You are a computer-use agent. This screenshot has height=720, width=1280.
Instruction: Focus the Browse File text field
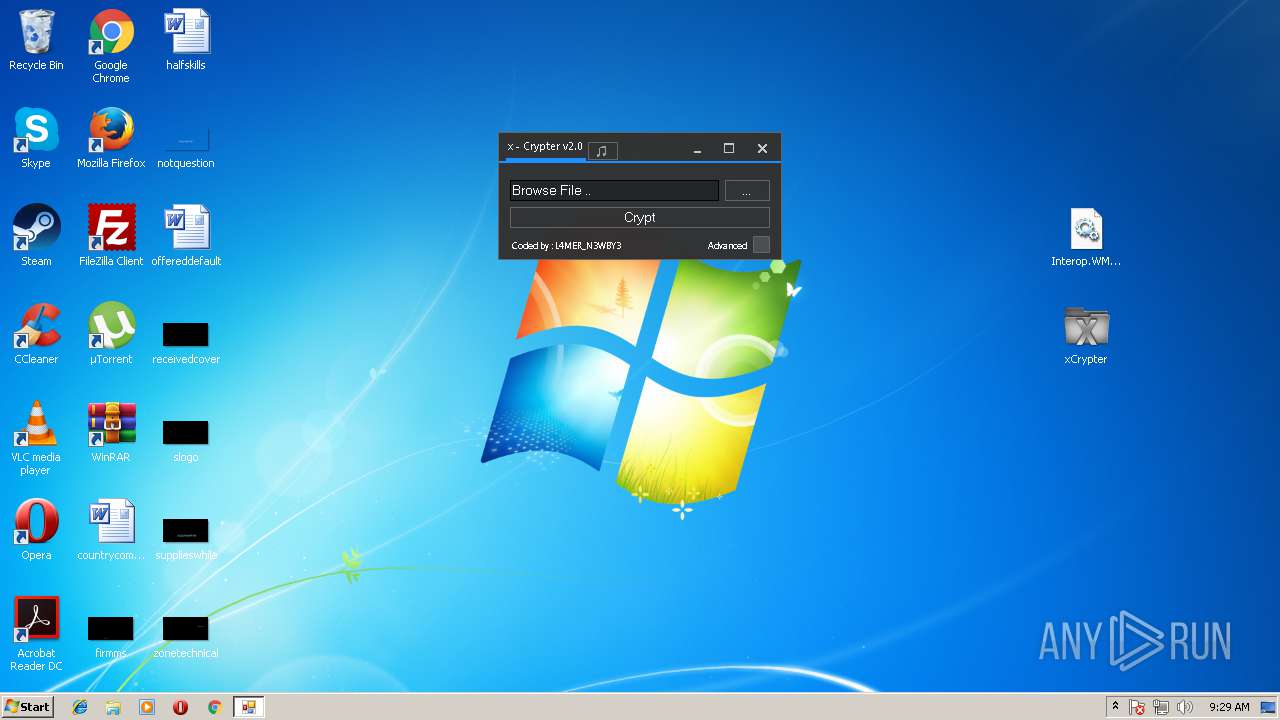[x=614, y=190]
